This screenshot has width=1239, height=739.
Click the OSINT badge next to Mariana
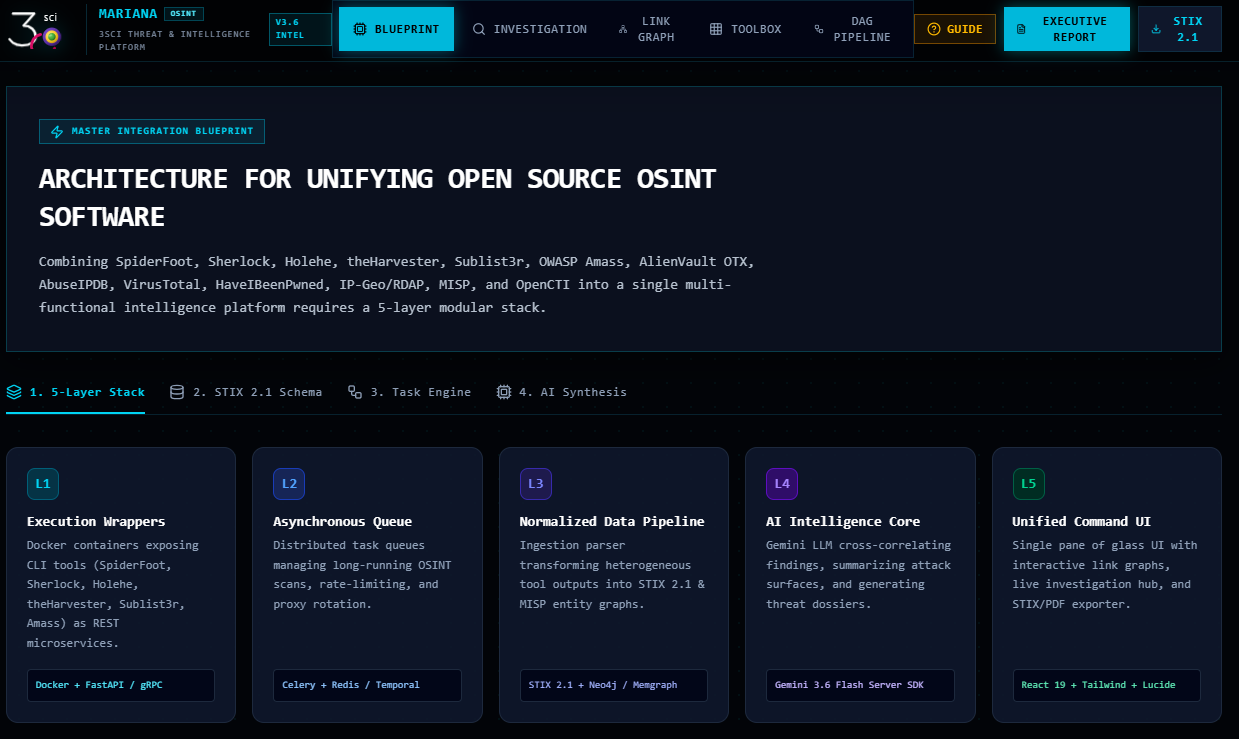coord(185,14)
